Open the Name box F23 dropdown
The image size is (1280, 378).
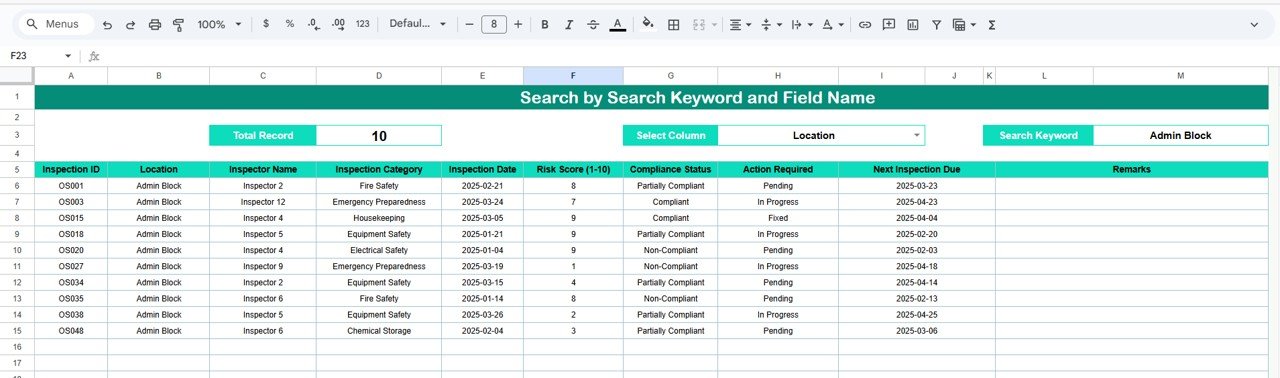(x=68, y=56)
